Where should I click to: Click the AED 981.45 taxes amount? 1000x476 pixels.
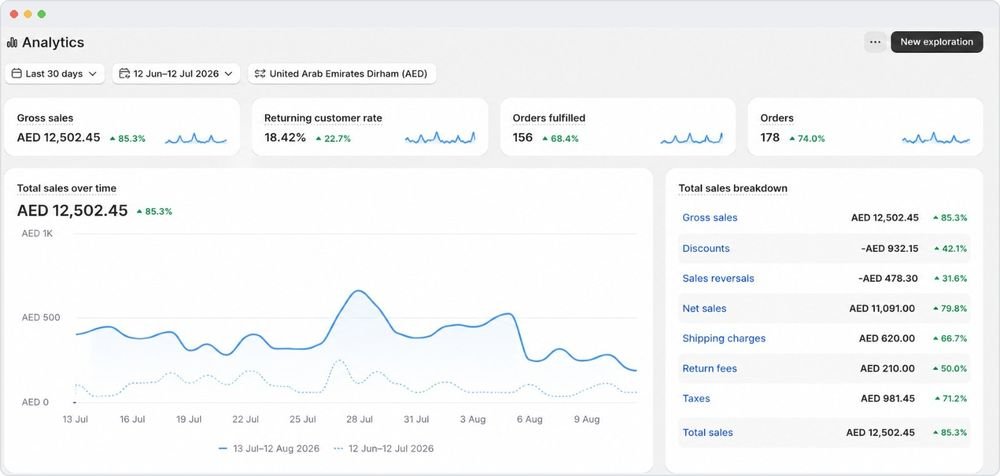888,398
